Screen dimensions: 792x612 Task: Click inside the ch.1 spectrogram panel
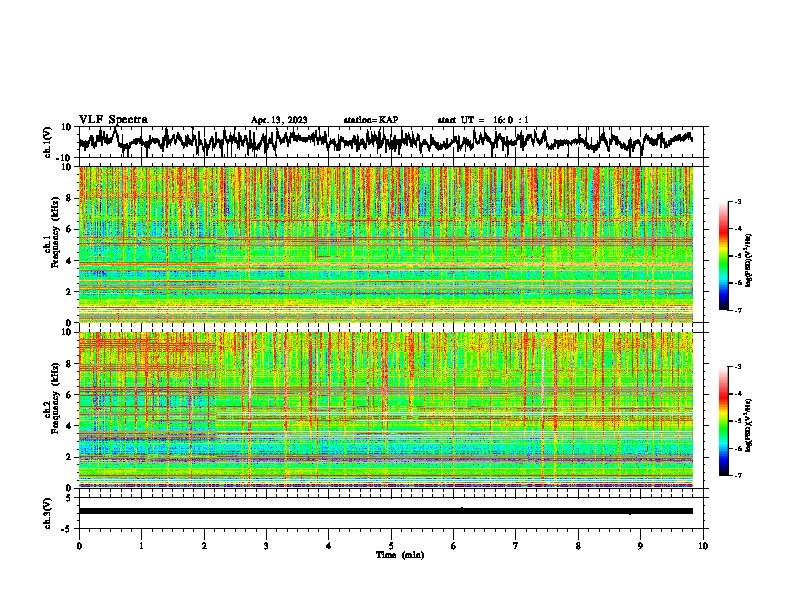pos(385,244)
